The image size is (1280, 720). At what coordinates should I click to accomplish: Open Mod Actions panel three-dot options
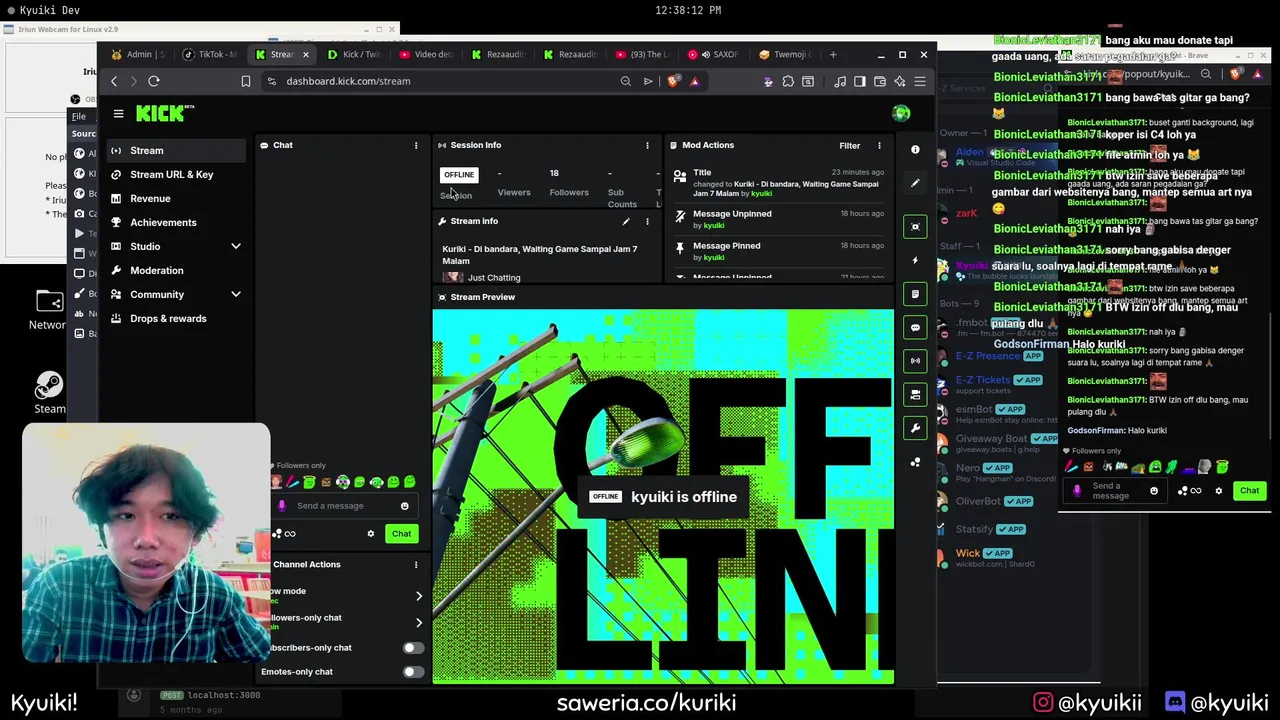coord(879,146)
